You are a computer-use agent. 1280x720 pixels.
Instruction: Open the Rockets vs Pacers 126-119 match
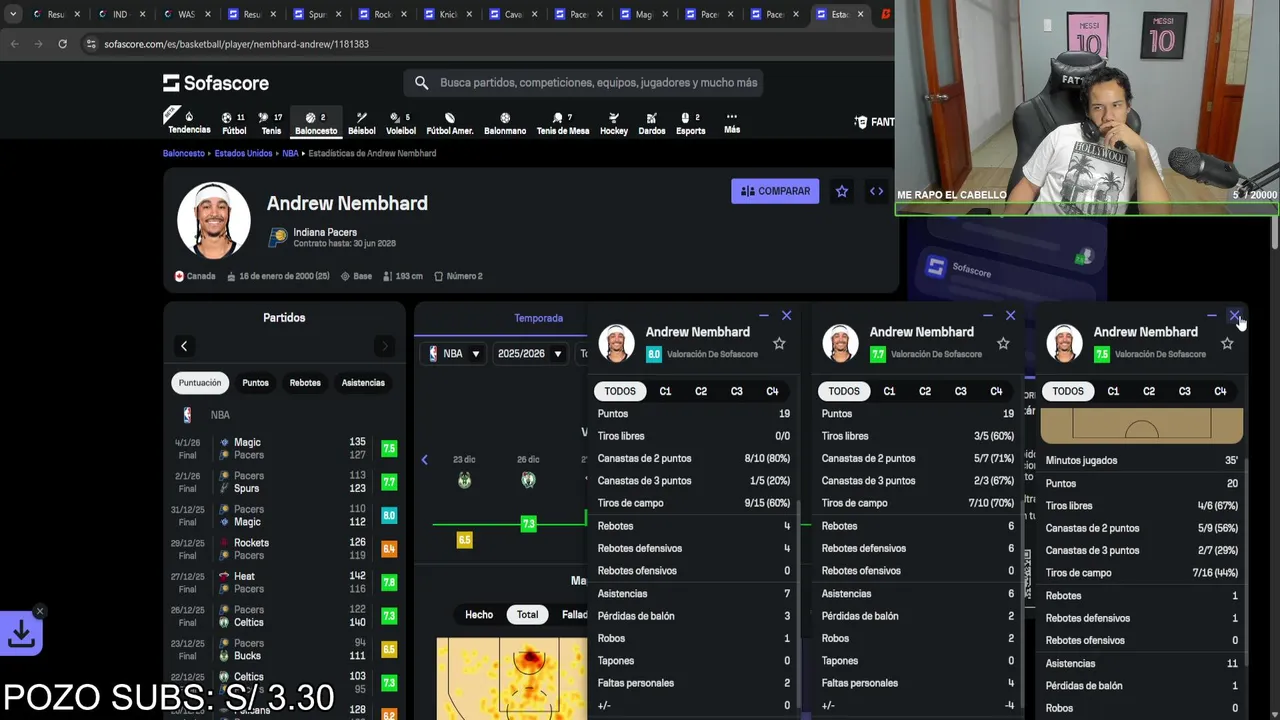coord(285,549)
